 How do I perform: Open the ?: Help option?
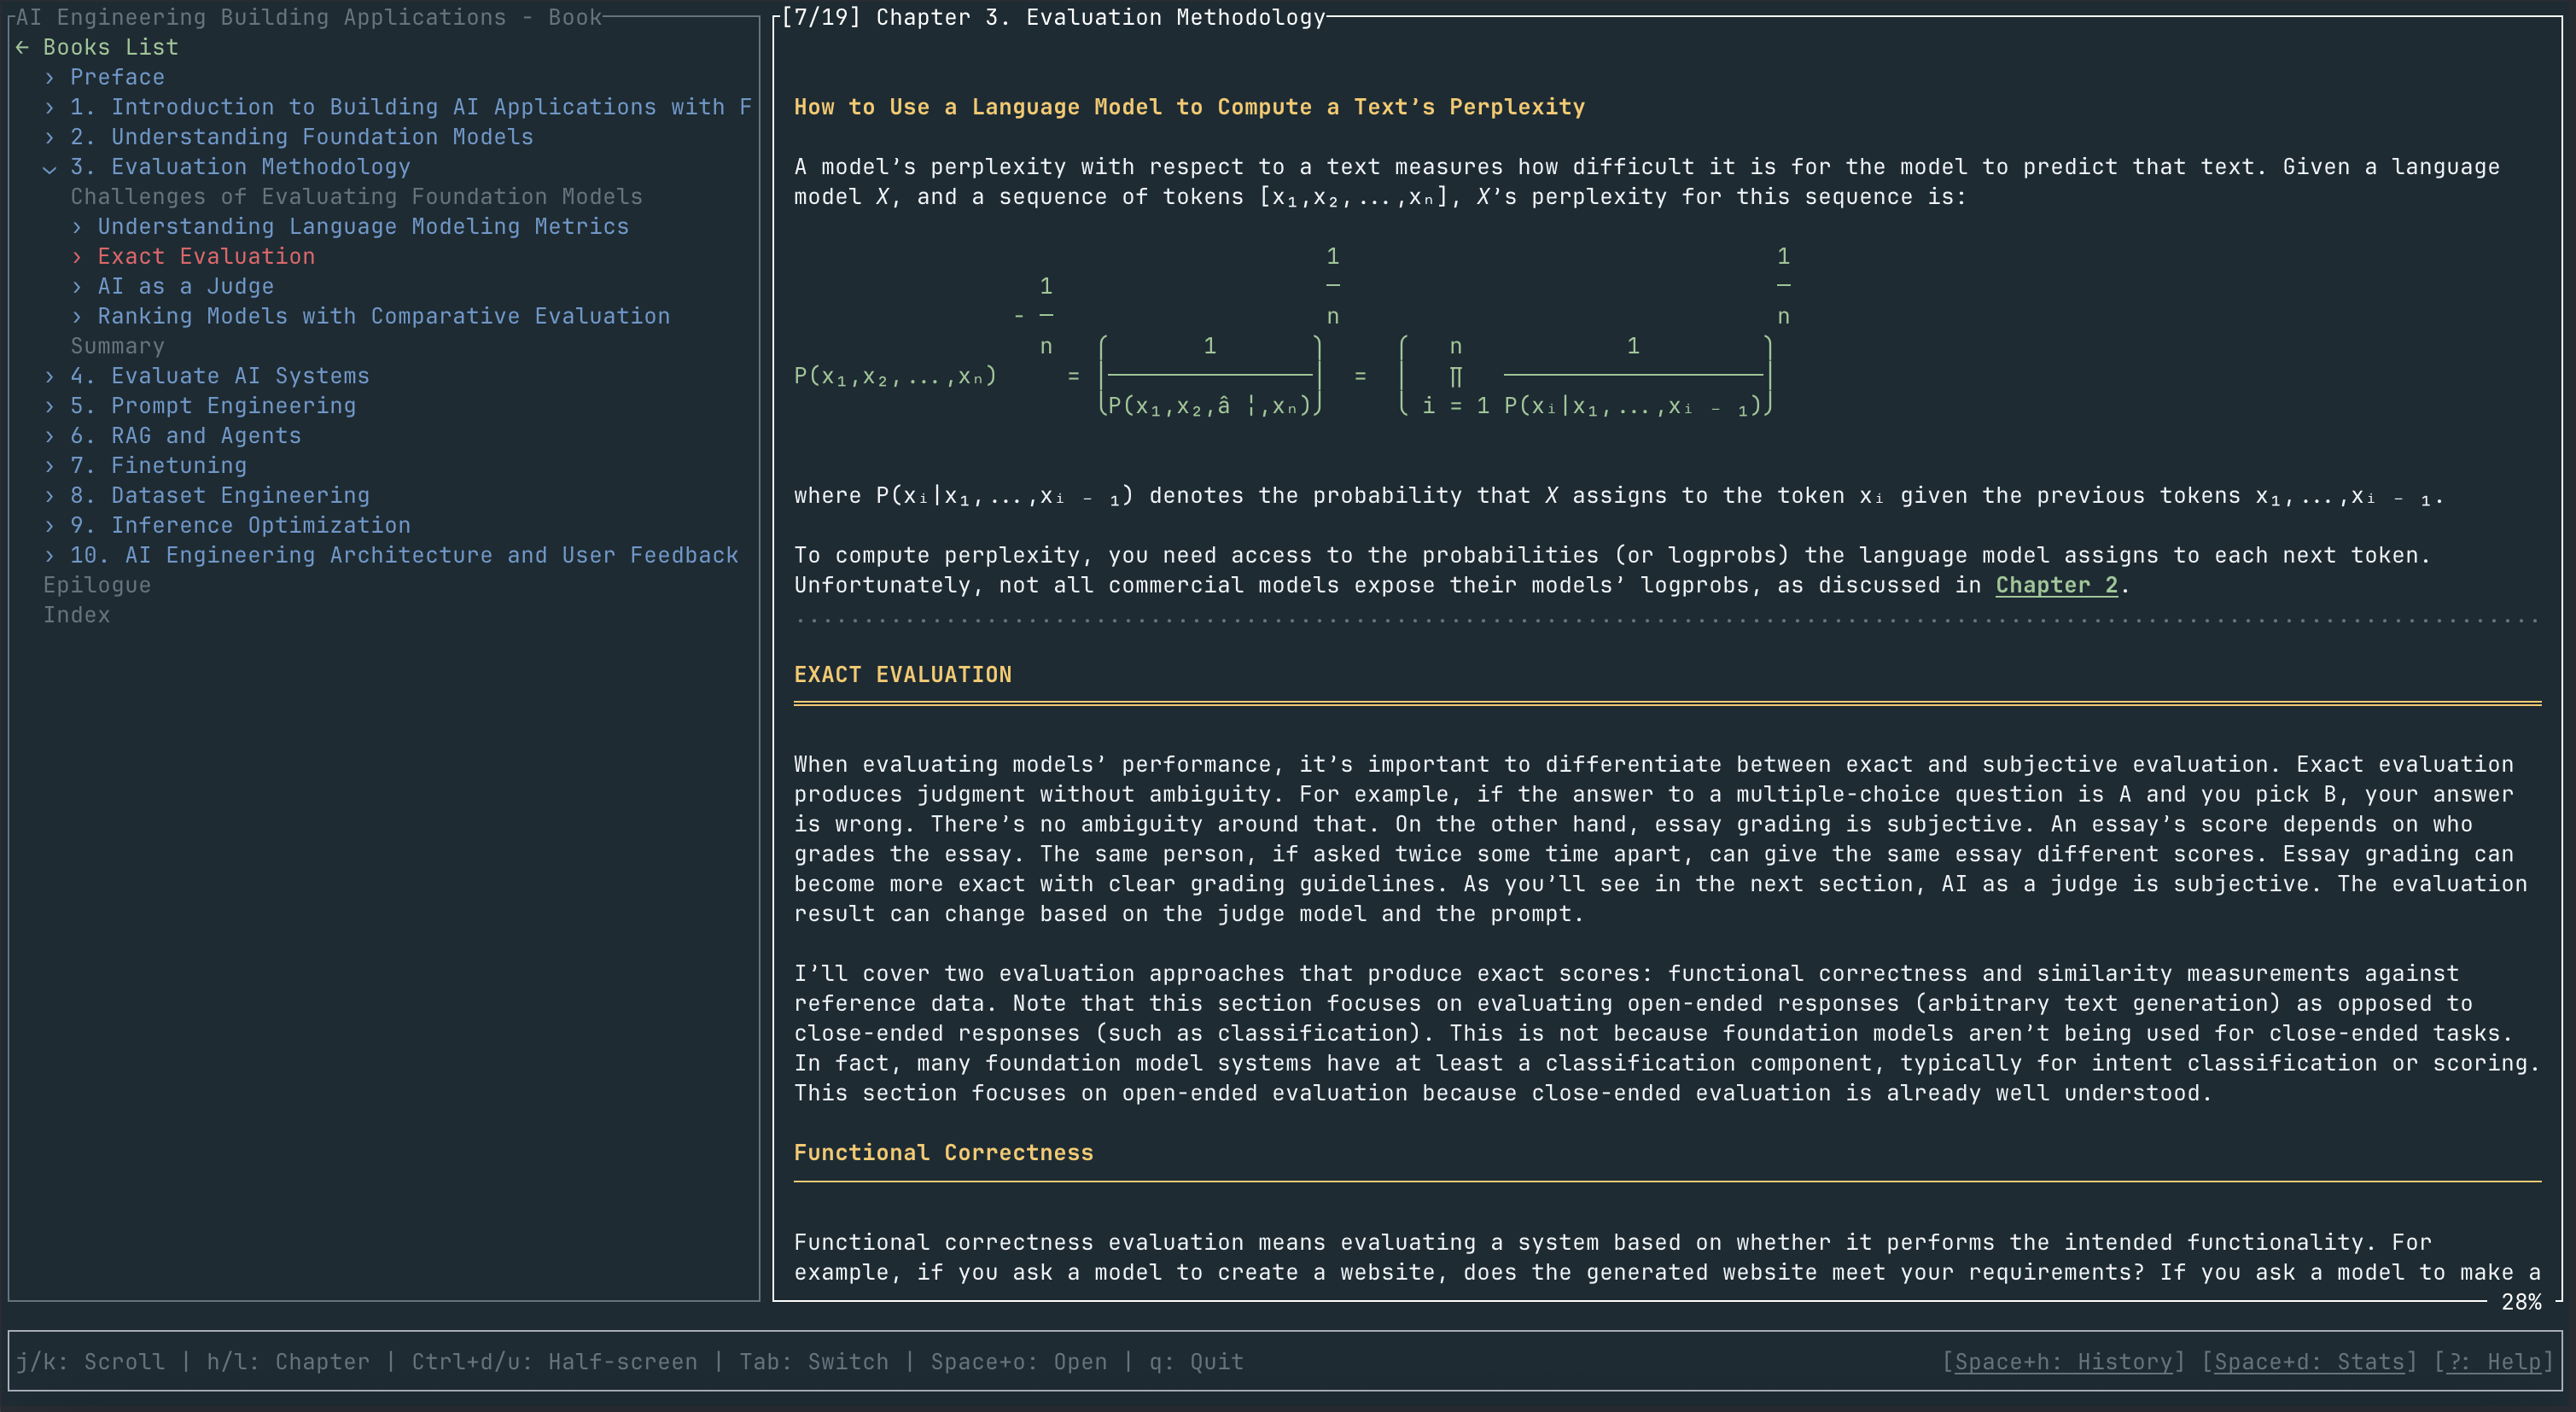2494,1361
